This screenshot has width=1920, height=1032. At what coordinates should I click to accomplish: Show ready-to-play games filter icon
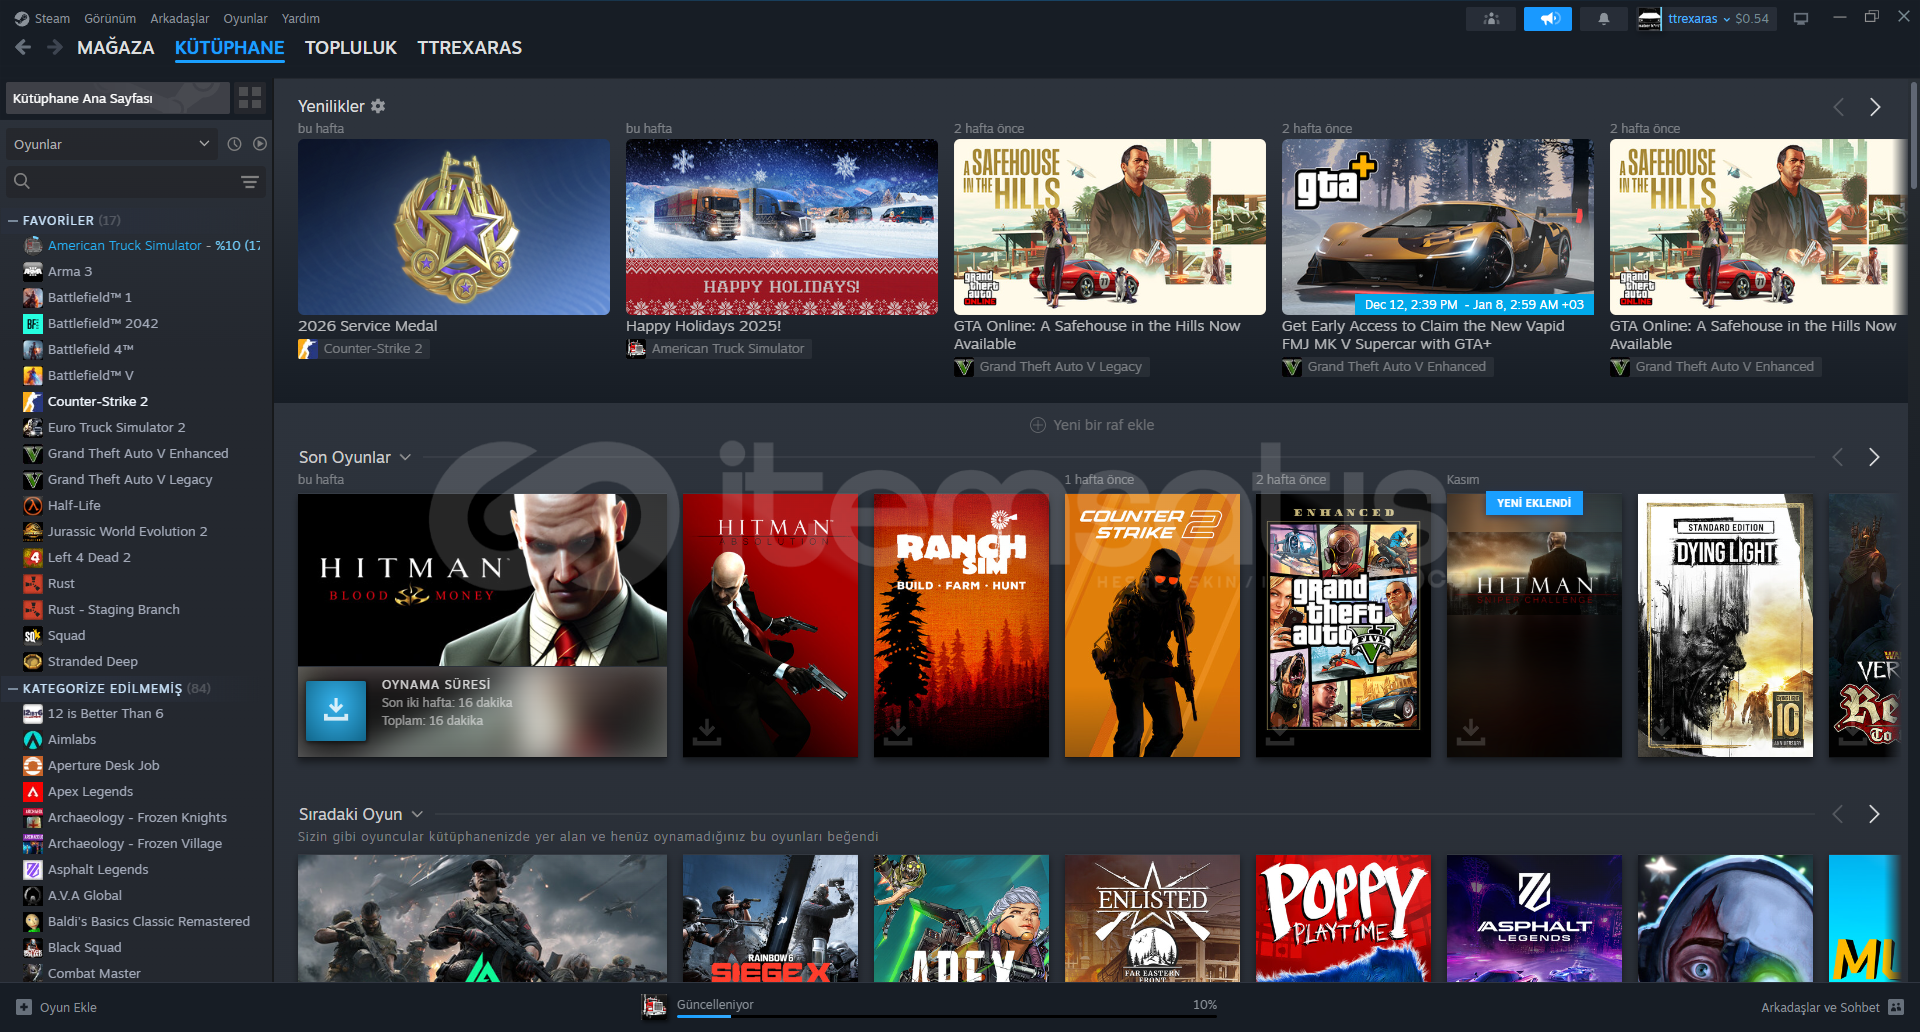(x=260, y=144)
